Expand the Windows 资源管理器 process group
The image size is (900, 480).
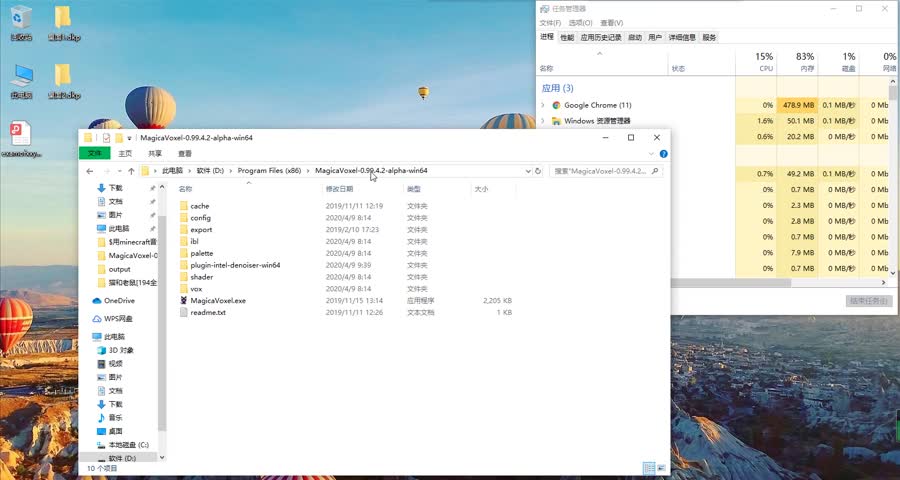(x=543, y=121)
